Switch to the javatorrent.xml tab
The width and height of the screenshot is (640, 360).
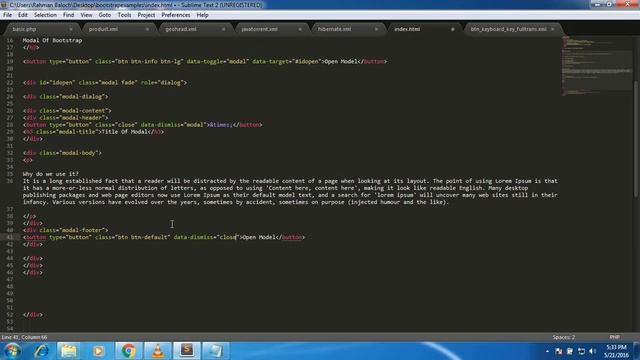[x=260, y=29]
